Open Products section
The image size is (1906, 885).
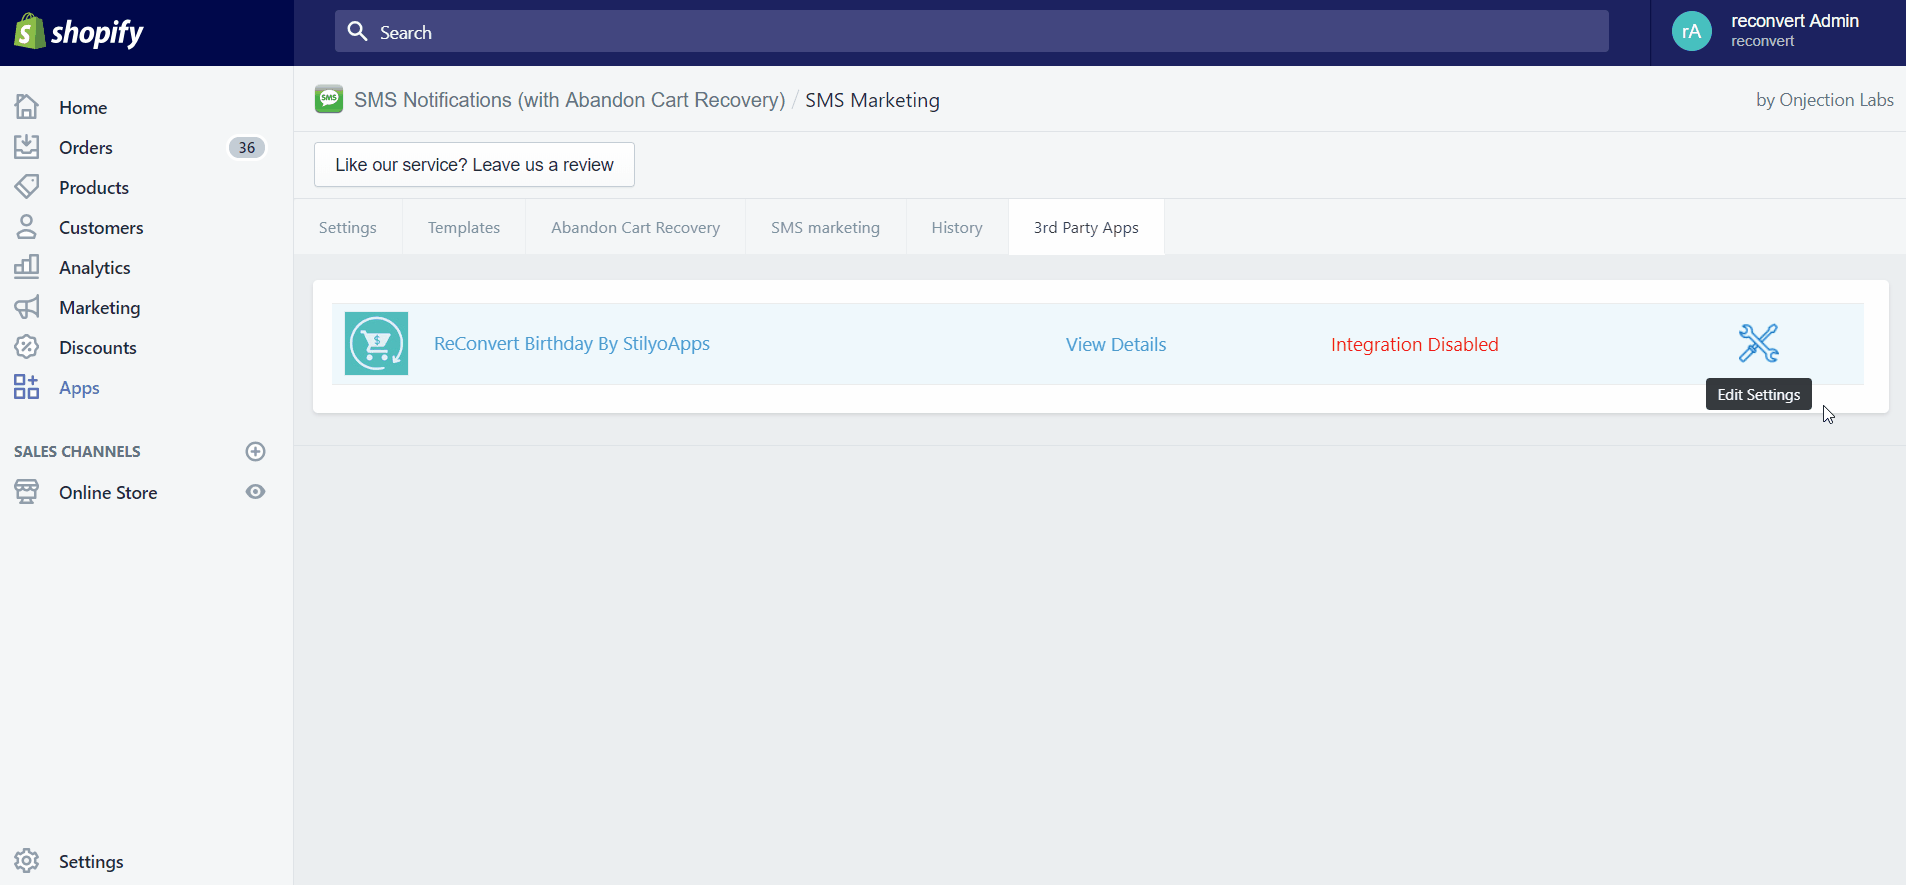94,187
